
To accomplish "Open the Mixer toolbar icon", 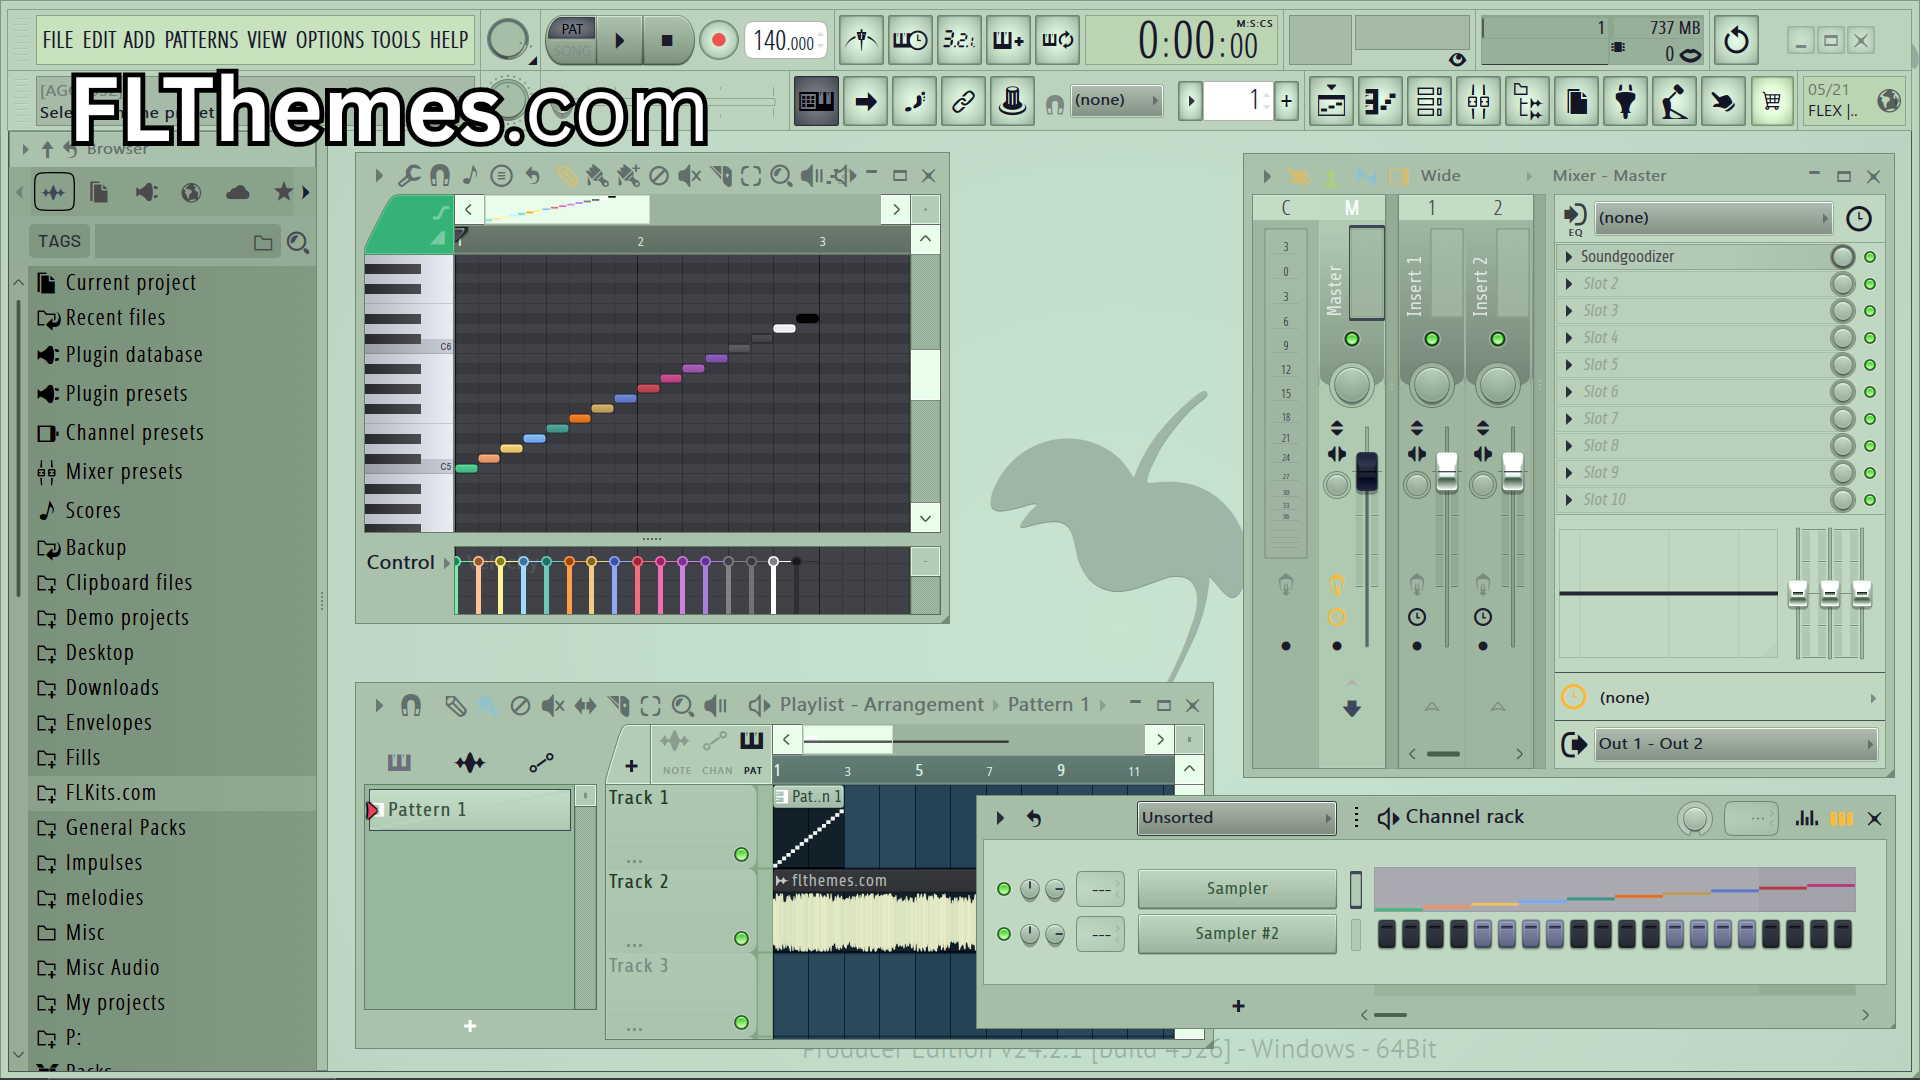I will pyautogui.click(x=1478, y=101).
